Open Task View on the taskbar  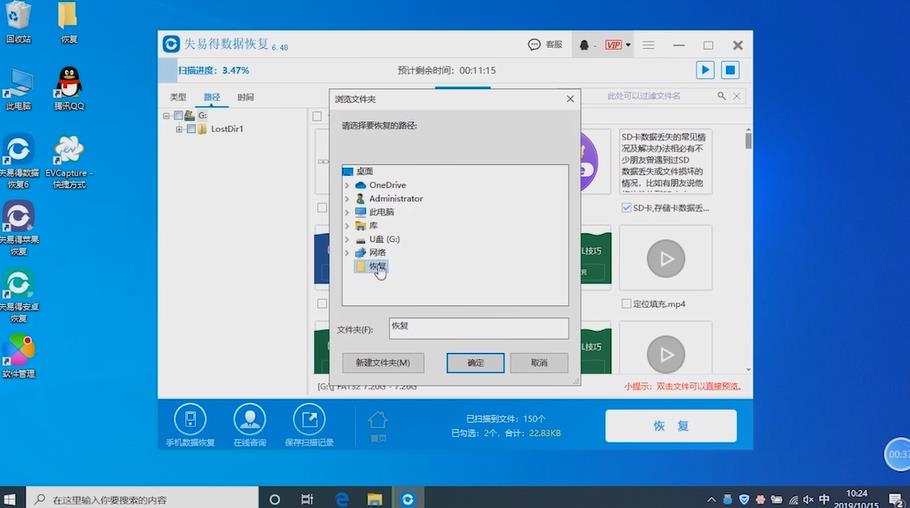(x=307, y=499)
